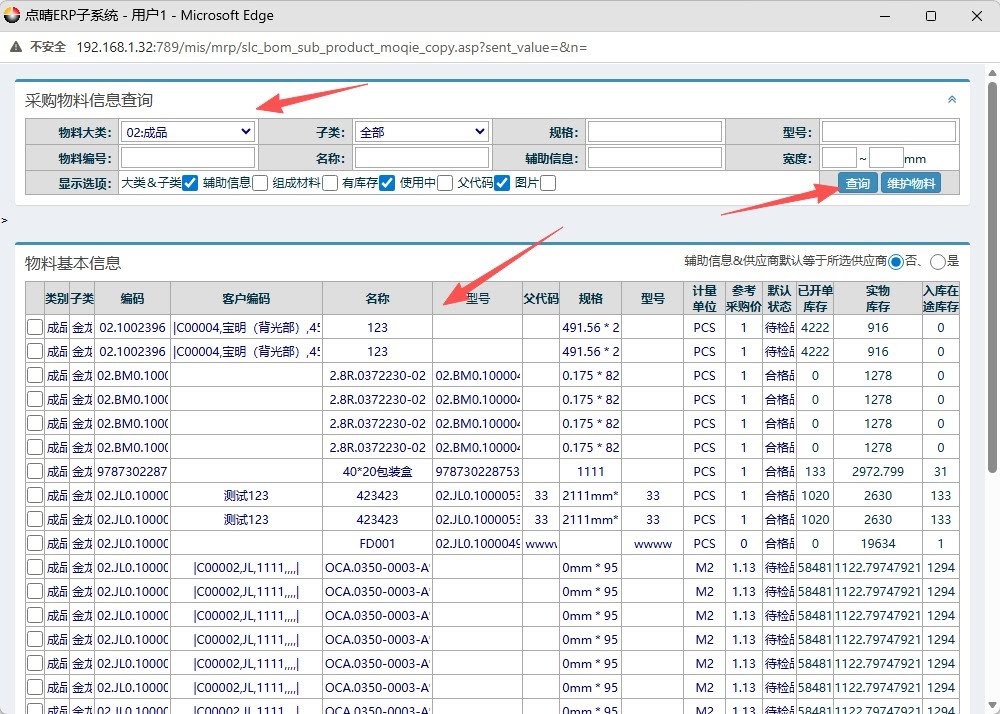The height and width of the screenshot is (714, 1000).
Task: Select the 否 radio button for supplier default
Action: tap(895, 261)
